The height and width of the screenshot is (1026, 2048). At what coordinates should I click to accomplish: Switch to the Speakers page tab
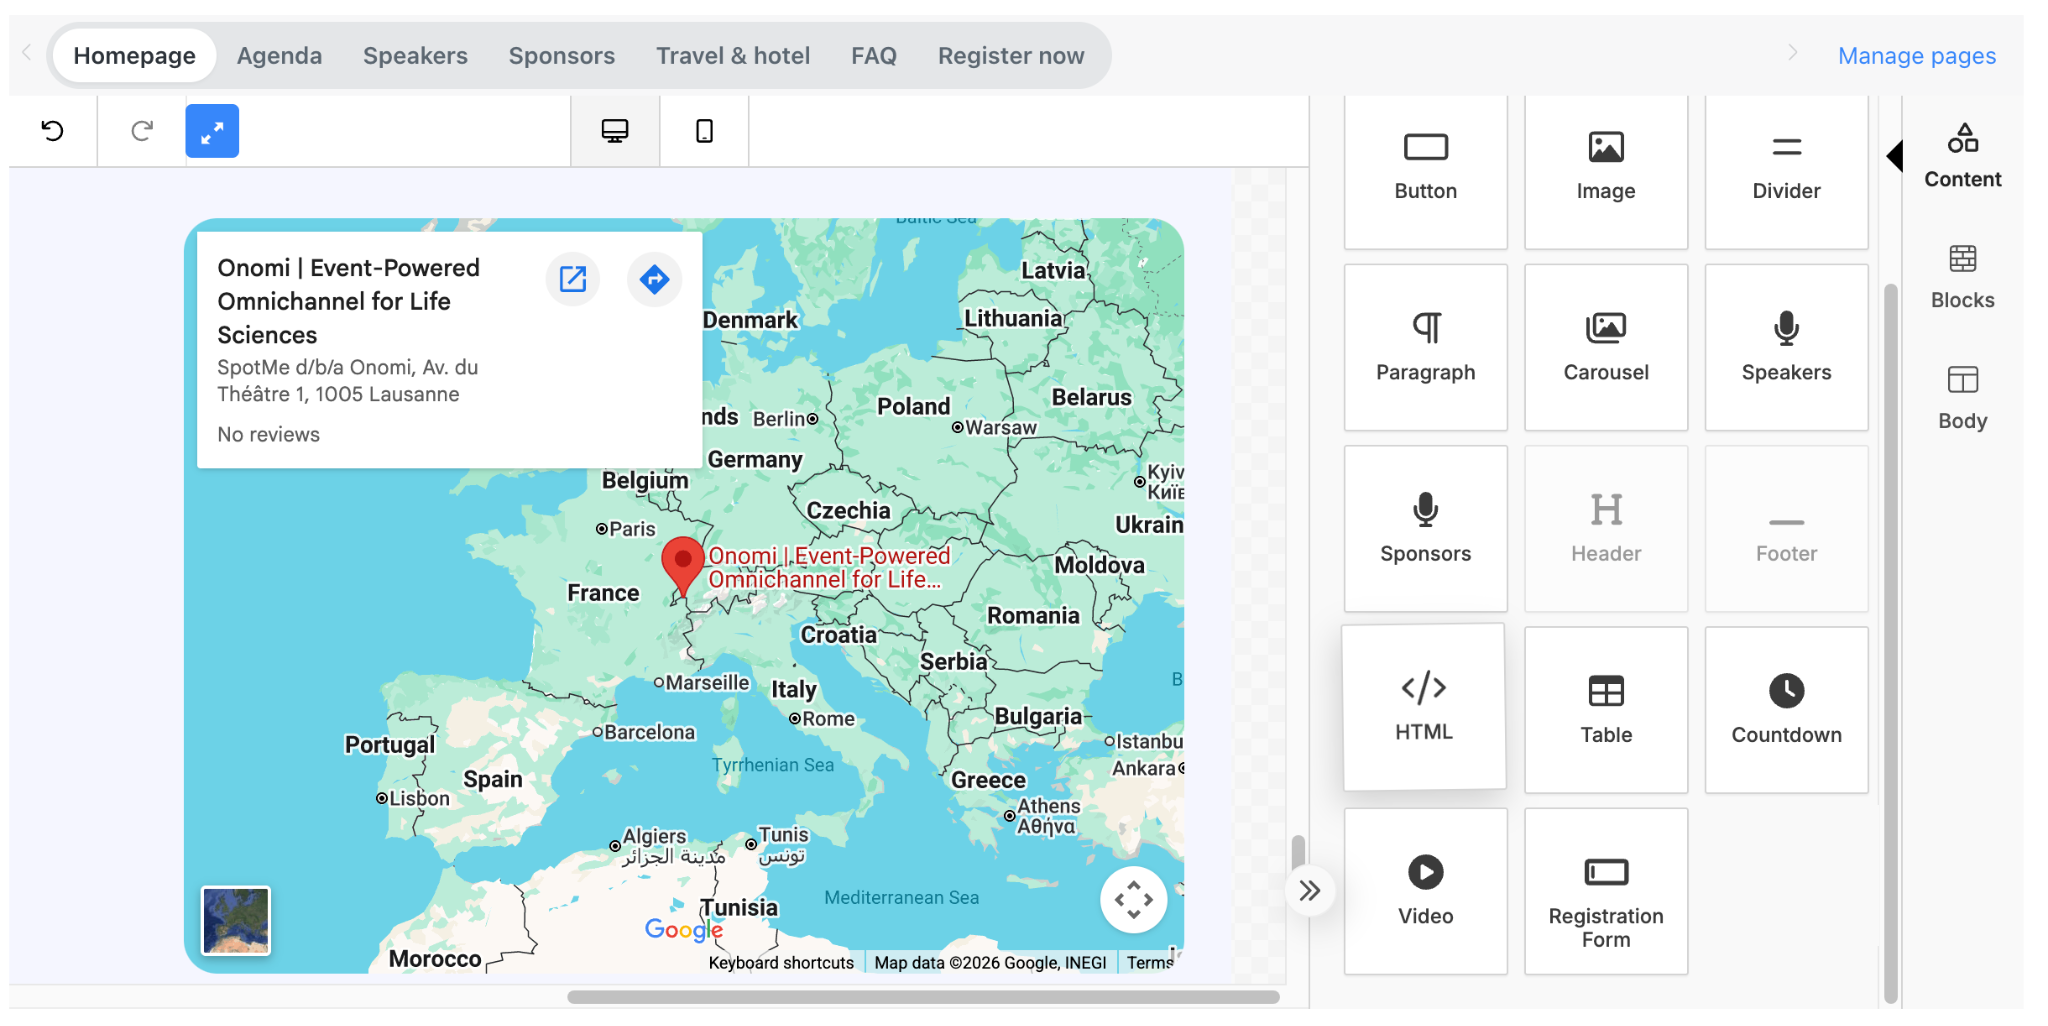[415, 56]
